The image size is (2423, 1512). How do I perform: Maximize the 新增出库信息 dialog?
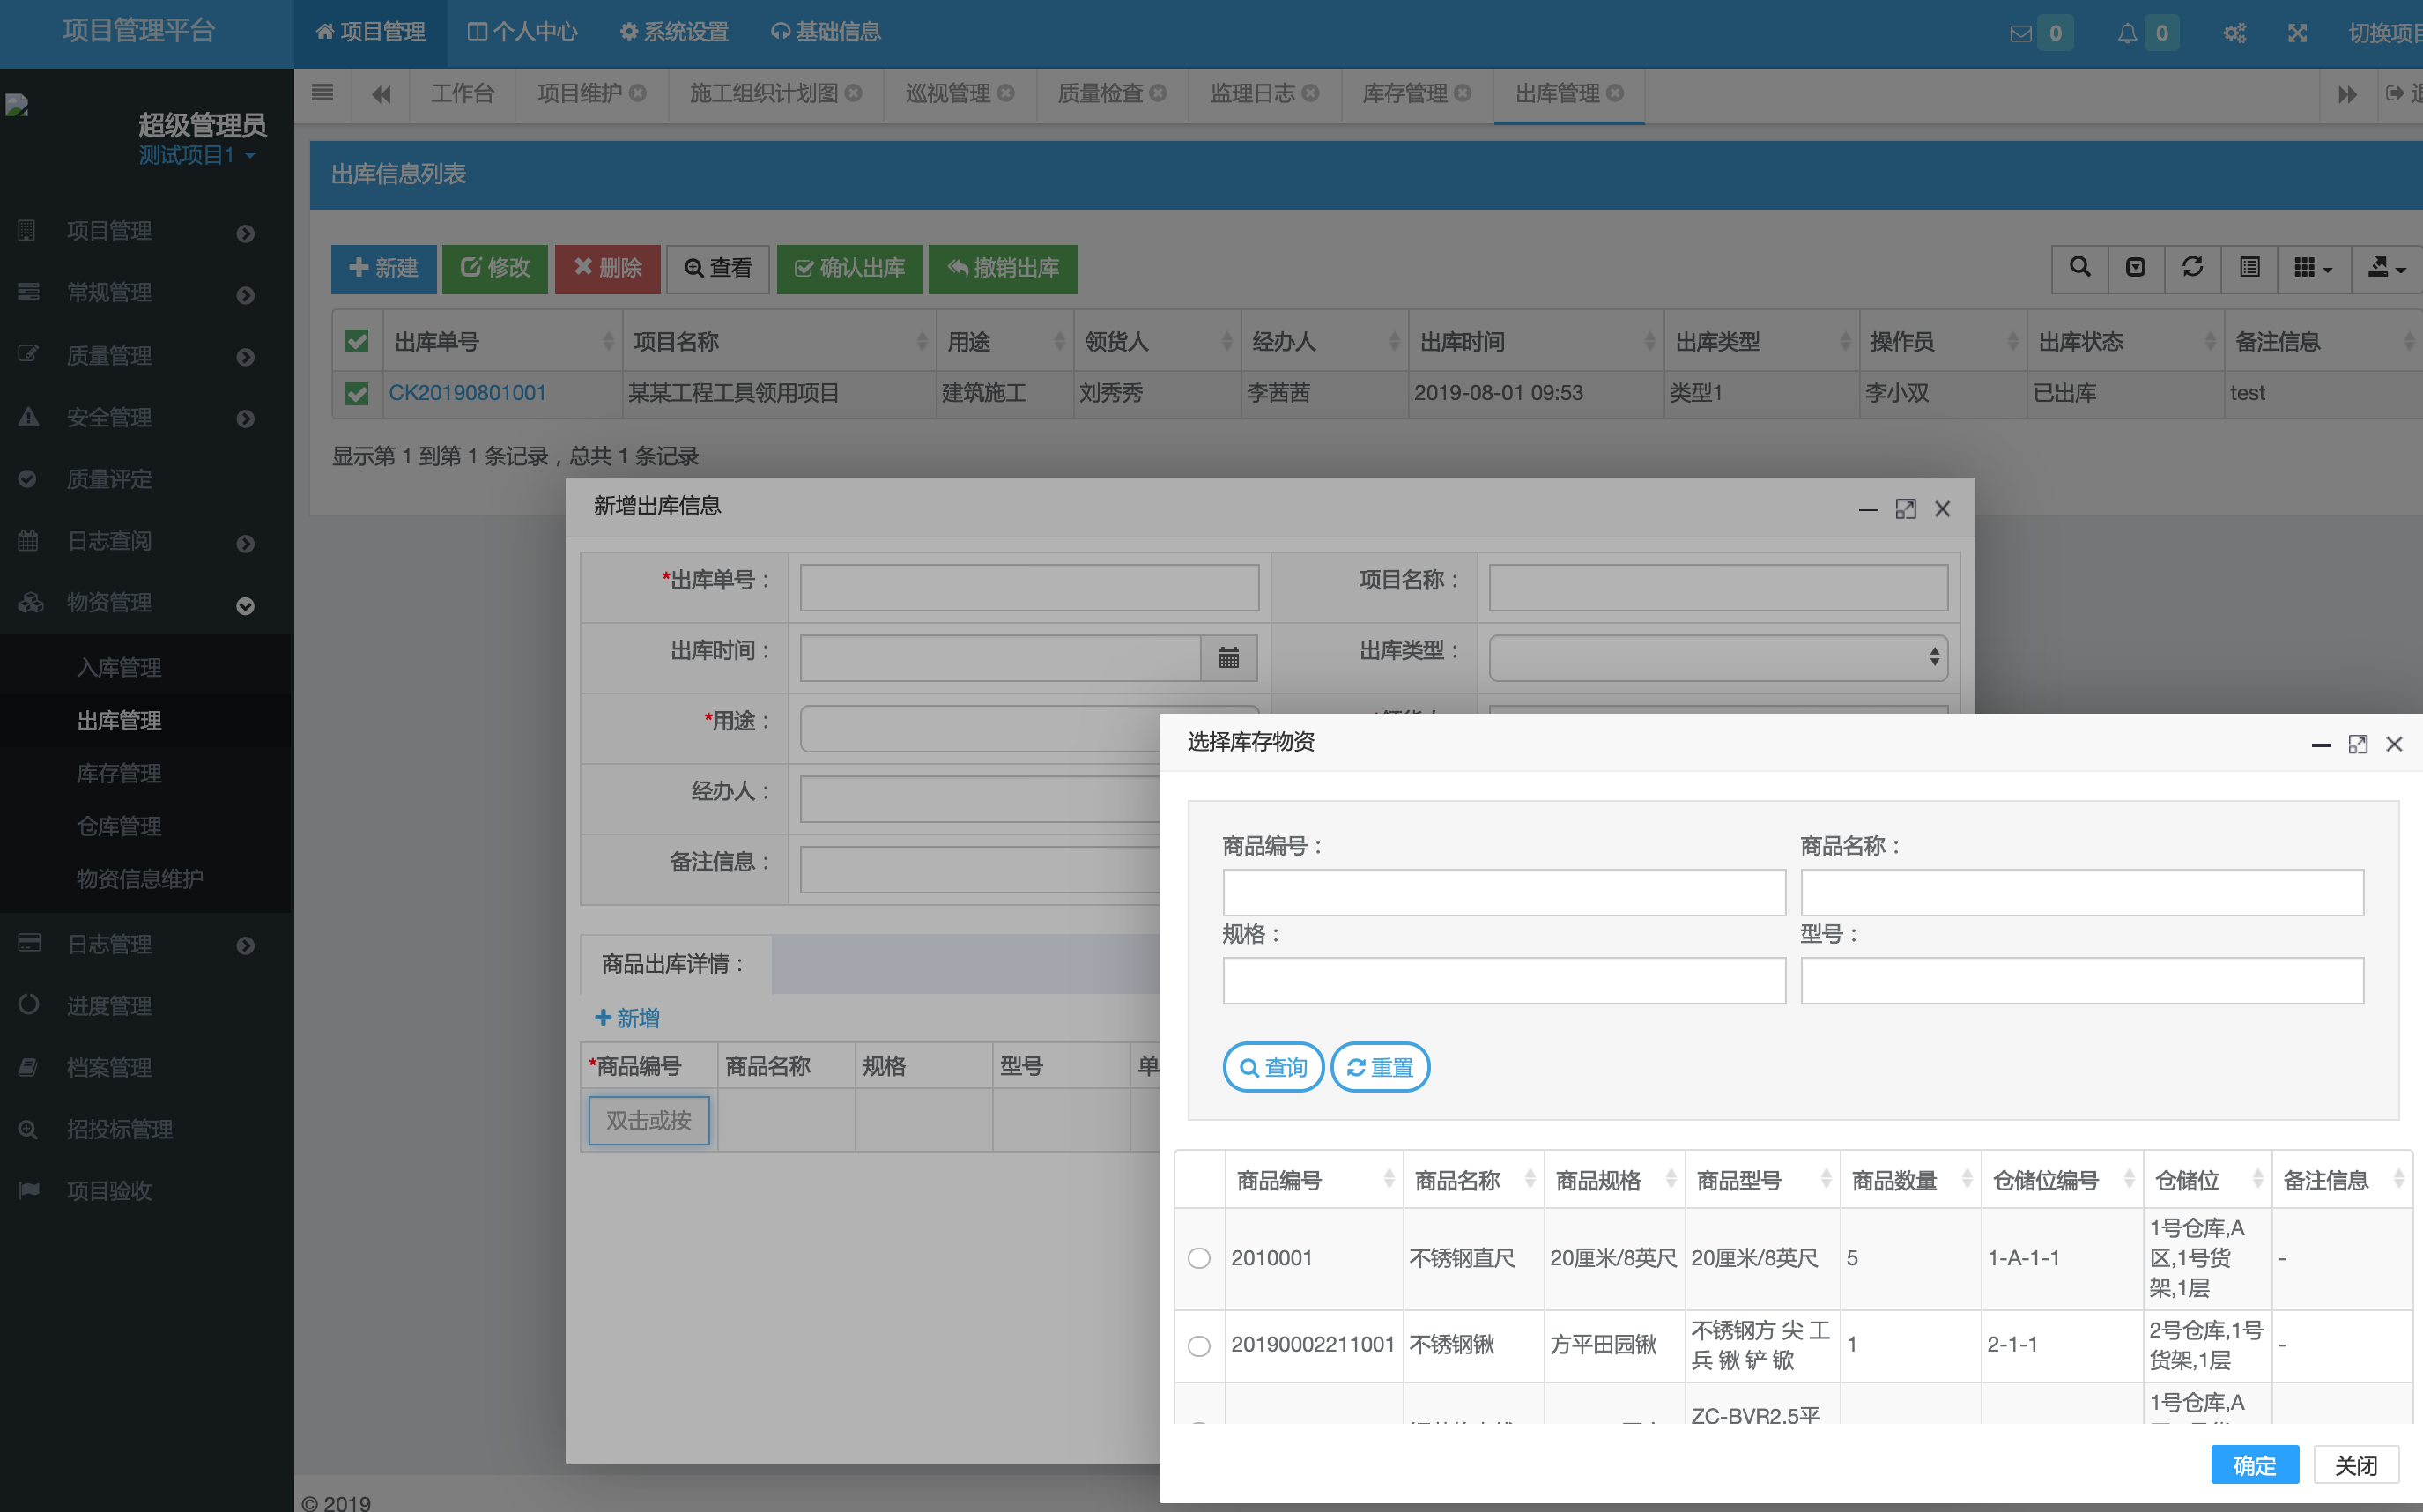[1906, 509]
